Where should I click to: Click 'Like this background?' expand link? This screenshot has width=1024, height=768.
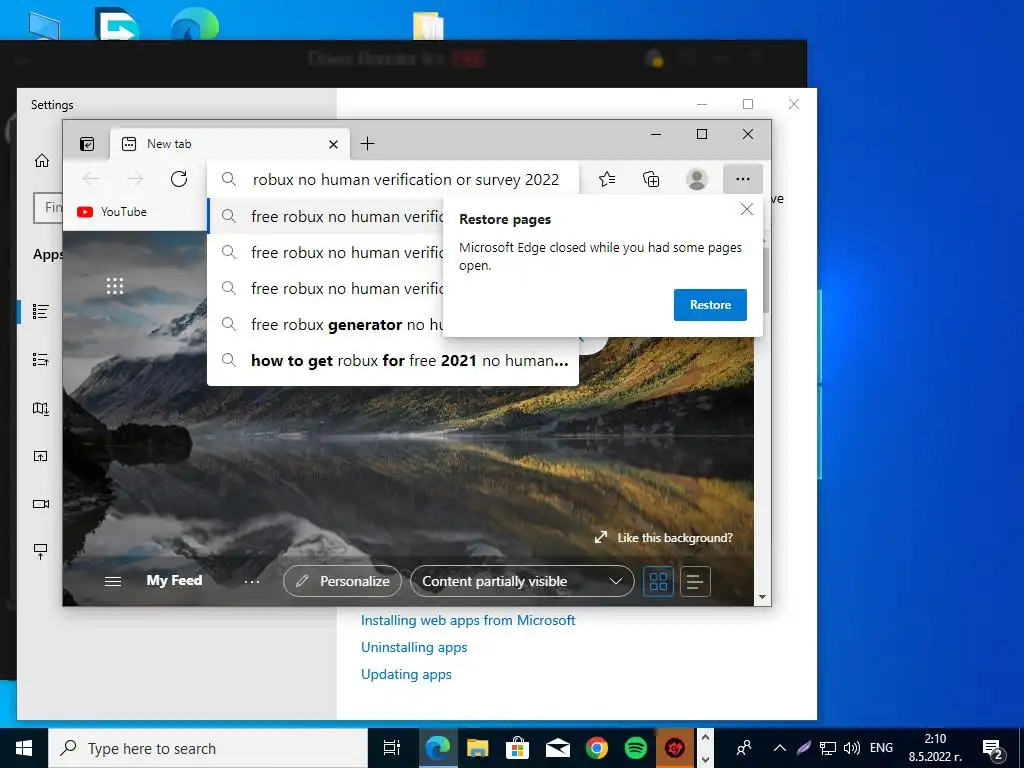tap(663, 537)
